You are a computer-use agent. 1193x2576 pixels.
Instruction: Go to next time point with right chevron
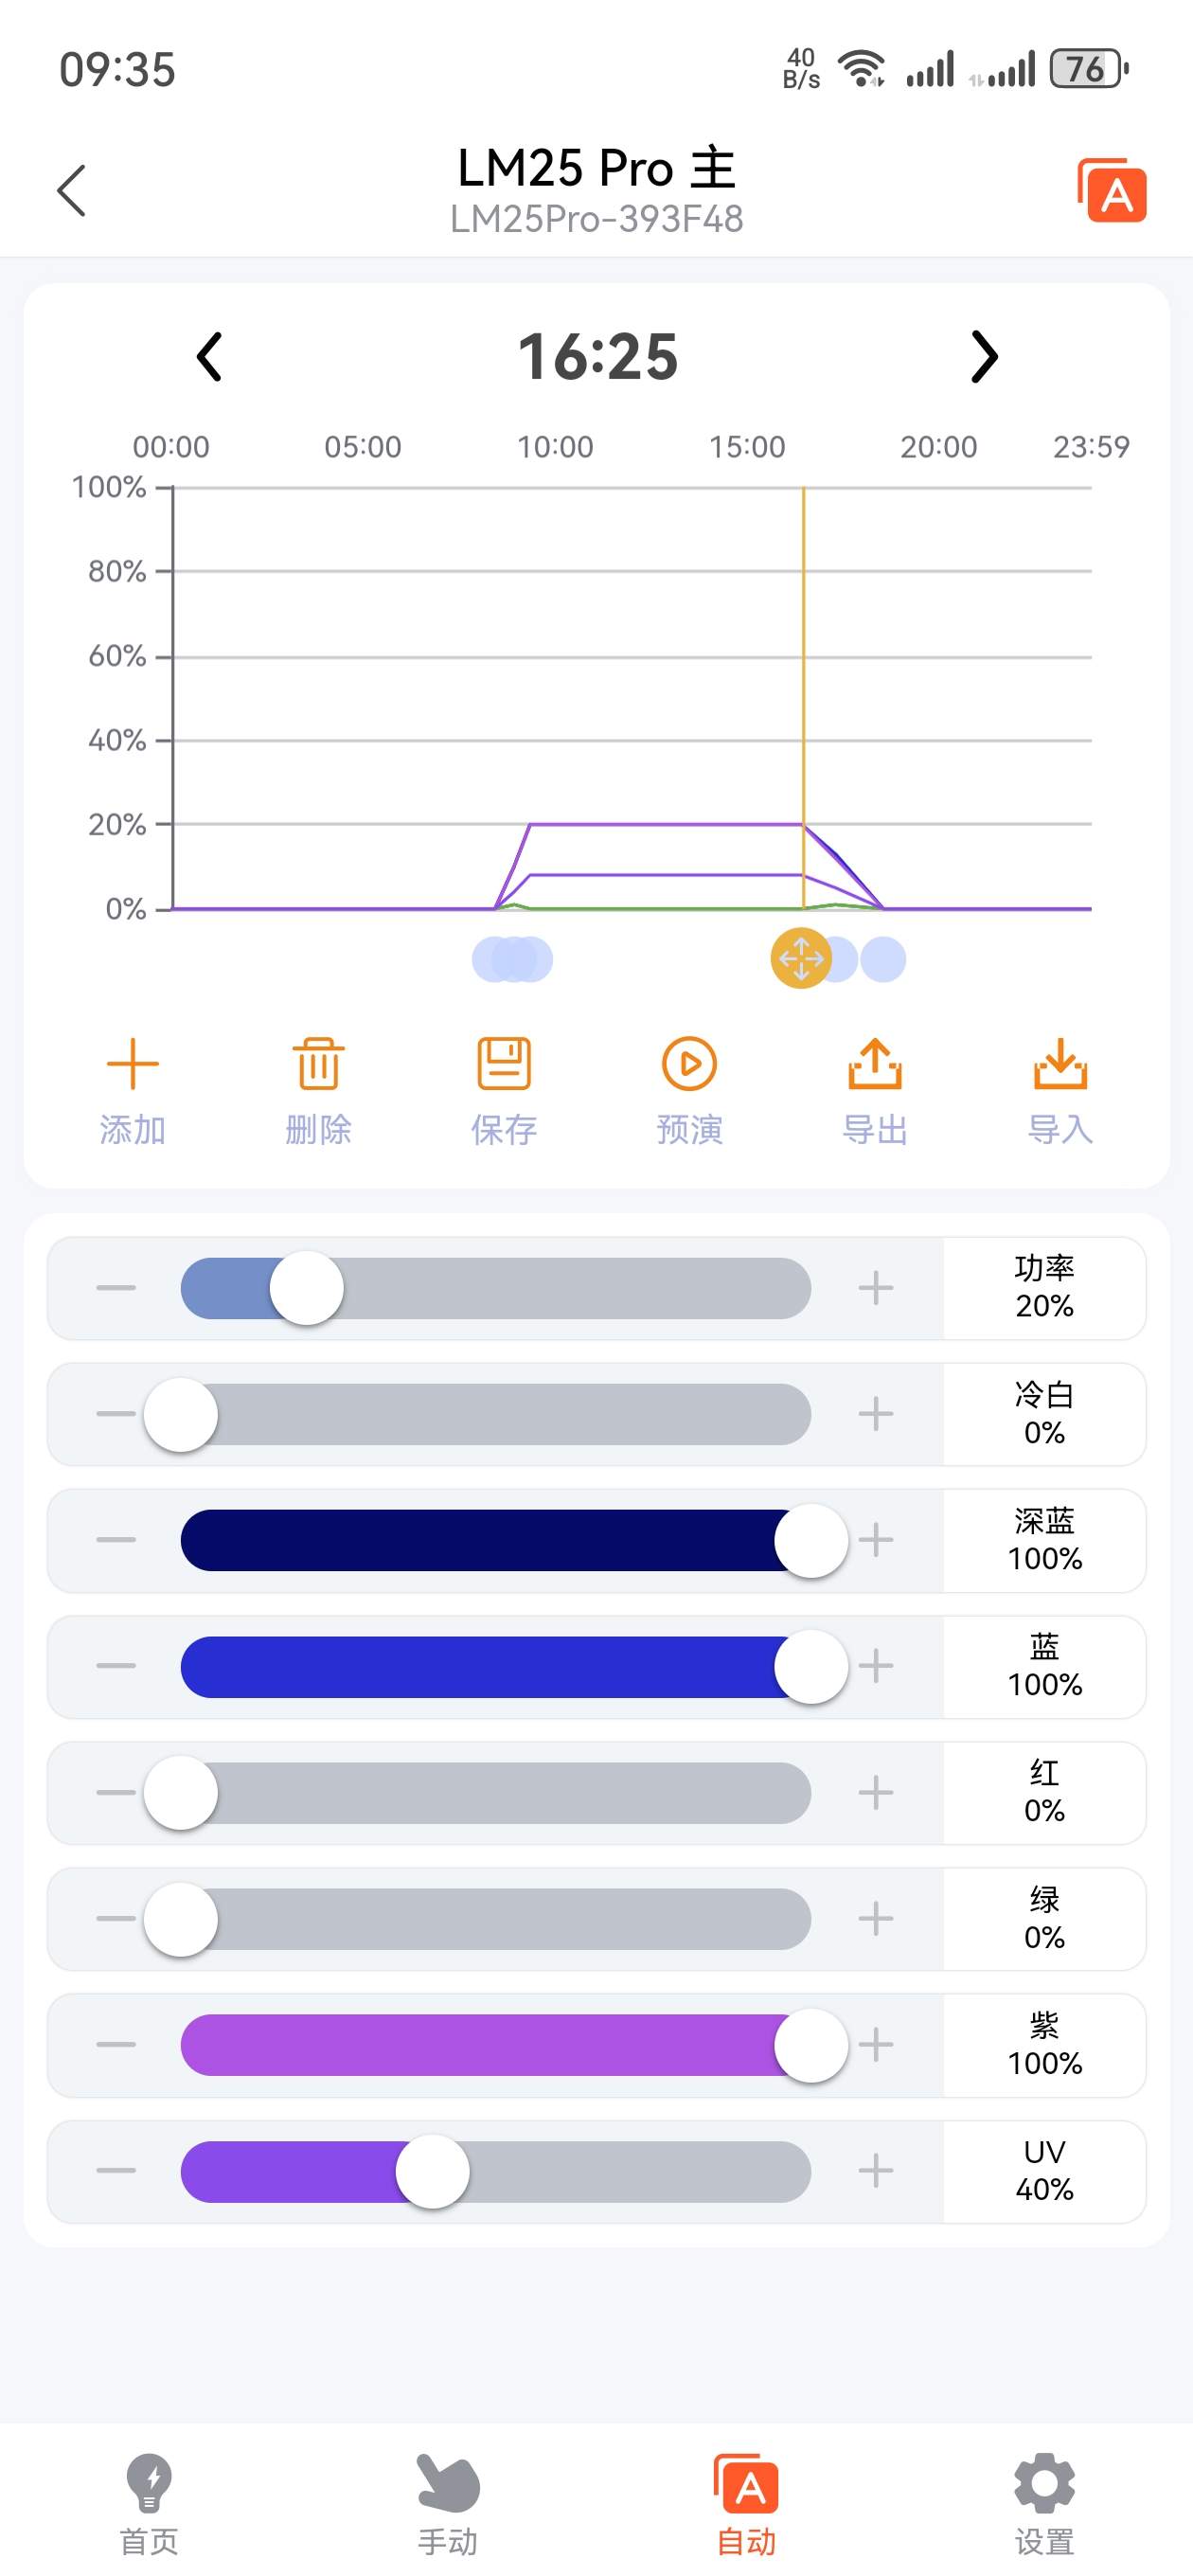(984, 357)
